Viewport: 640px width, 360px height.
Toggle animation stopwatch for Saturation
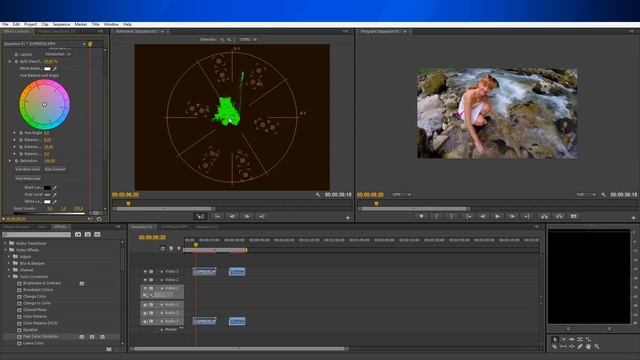click(x=16, y=161)
